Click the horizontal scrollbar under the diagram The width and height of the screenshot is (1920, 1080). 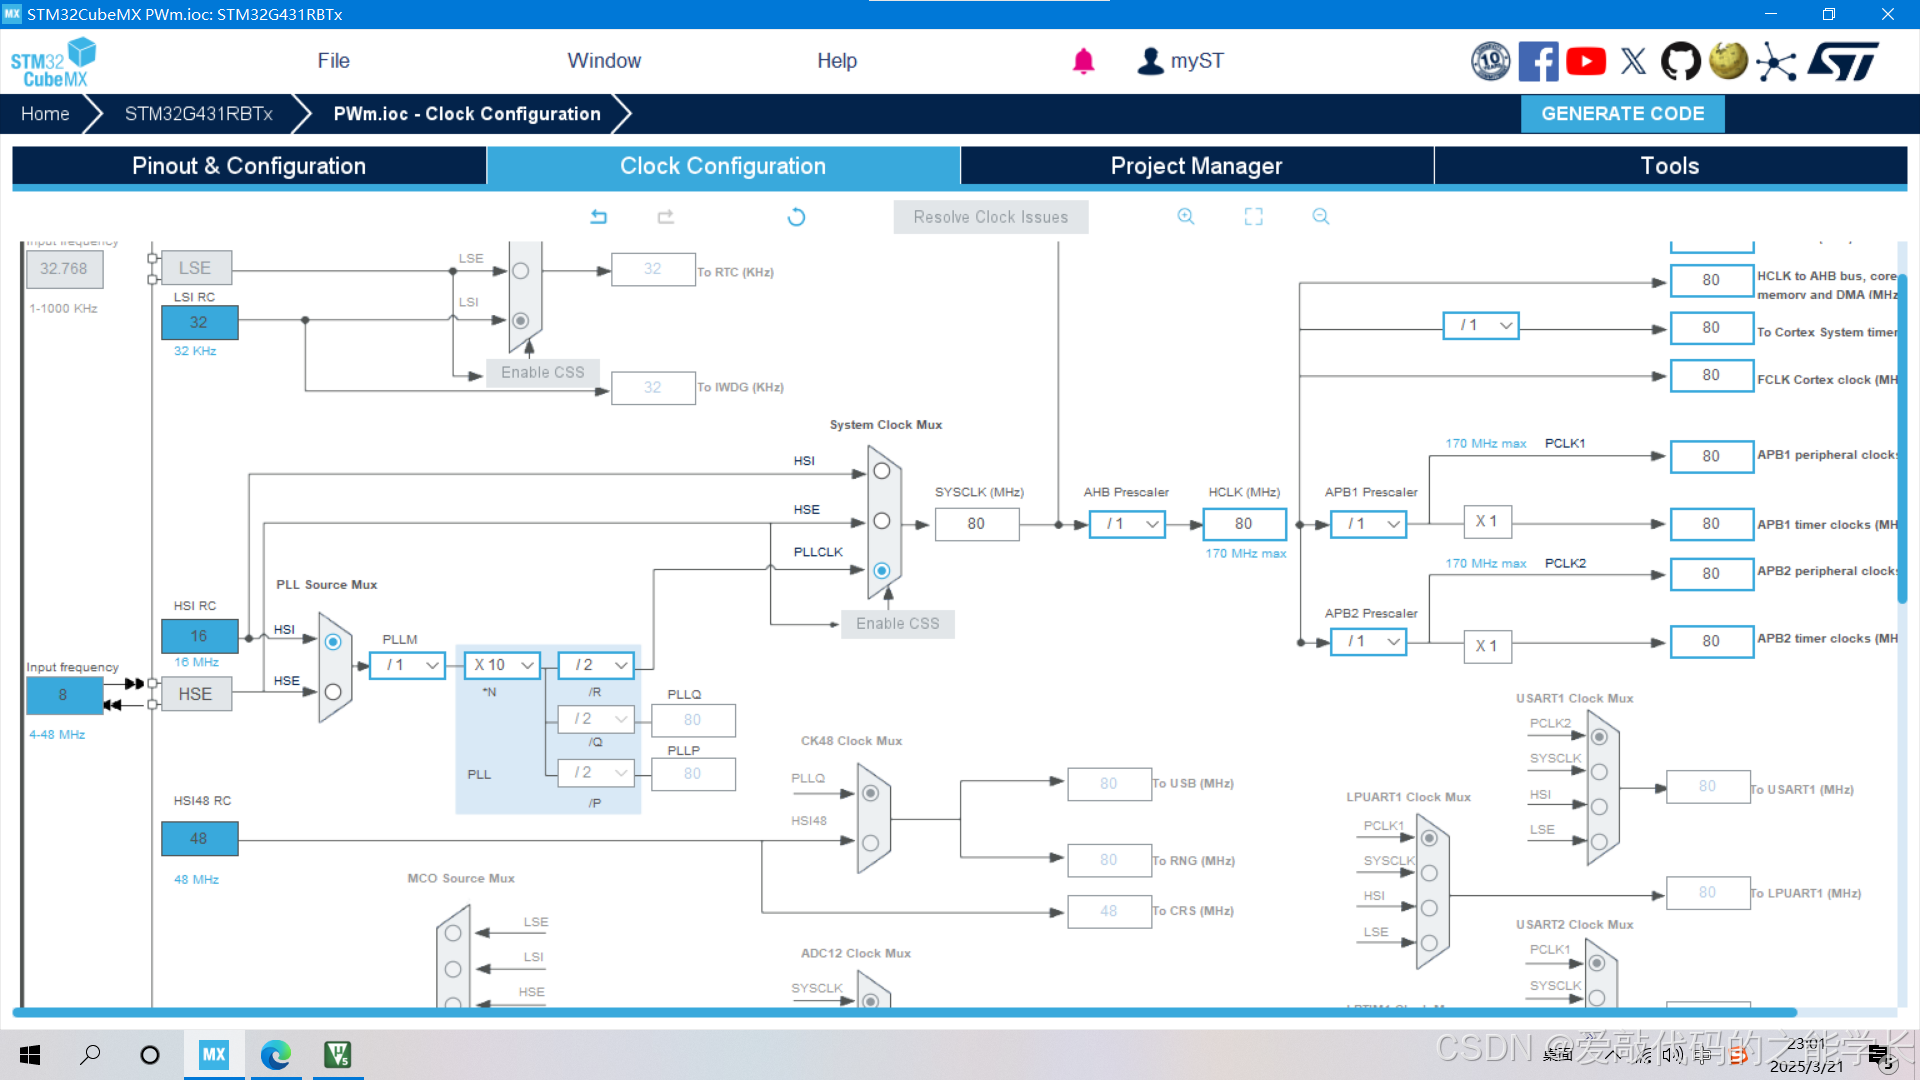[900, 1012]
